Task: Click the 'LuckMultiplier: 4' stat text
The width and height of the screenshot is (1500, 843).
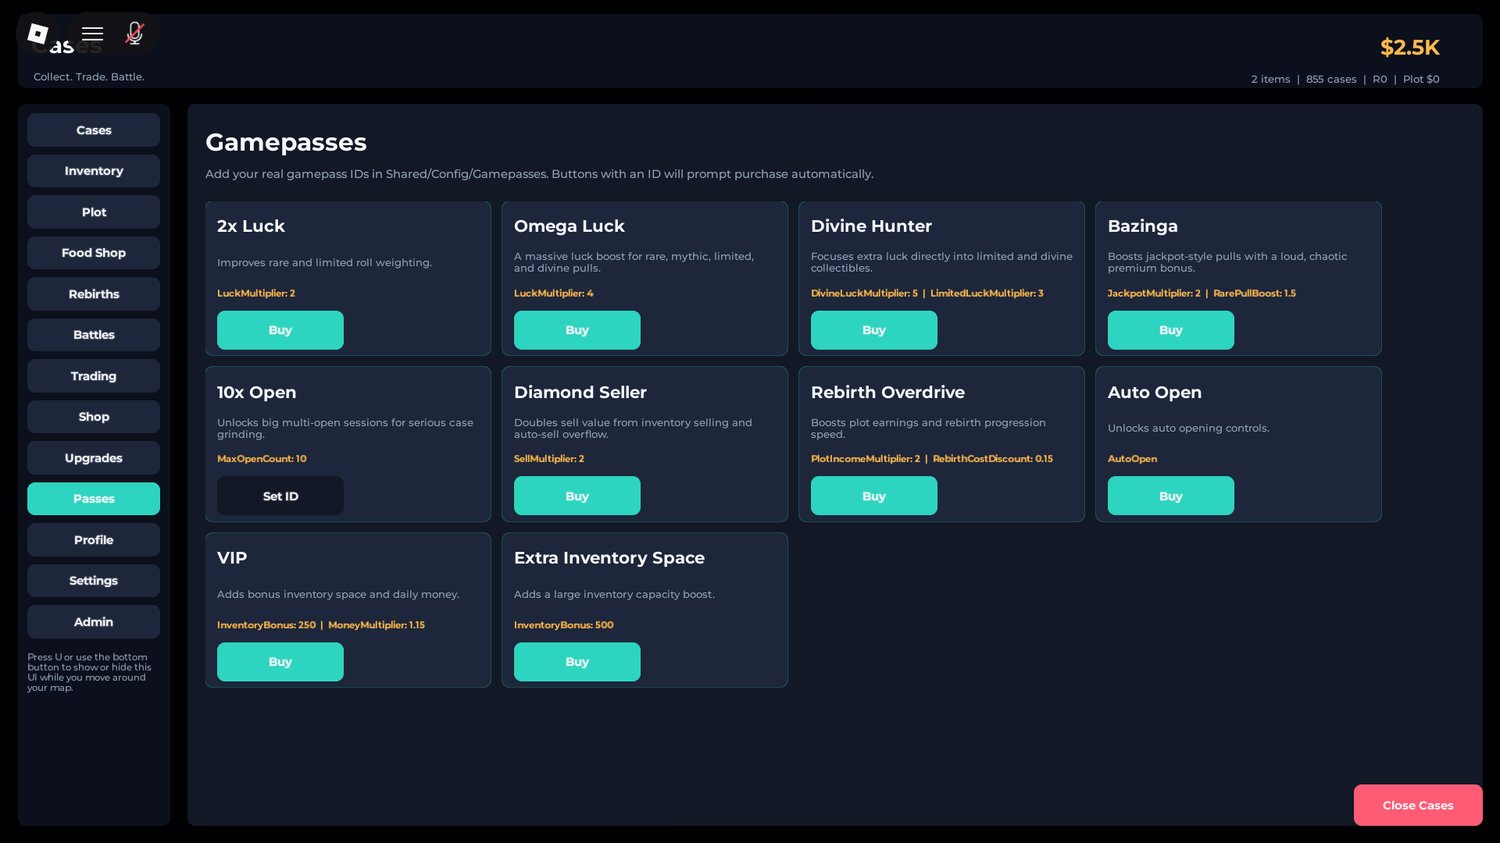Action: tap(554, 293)
